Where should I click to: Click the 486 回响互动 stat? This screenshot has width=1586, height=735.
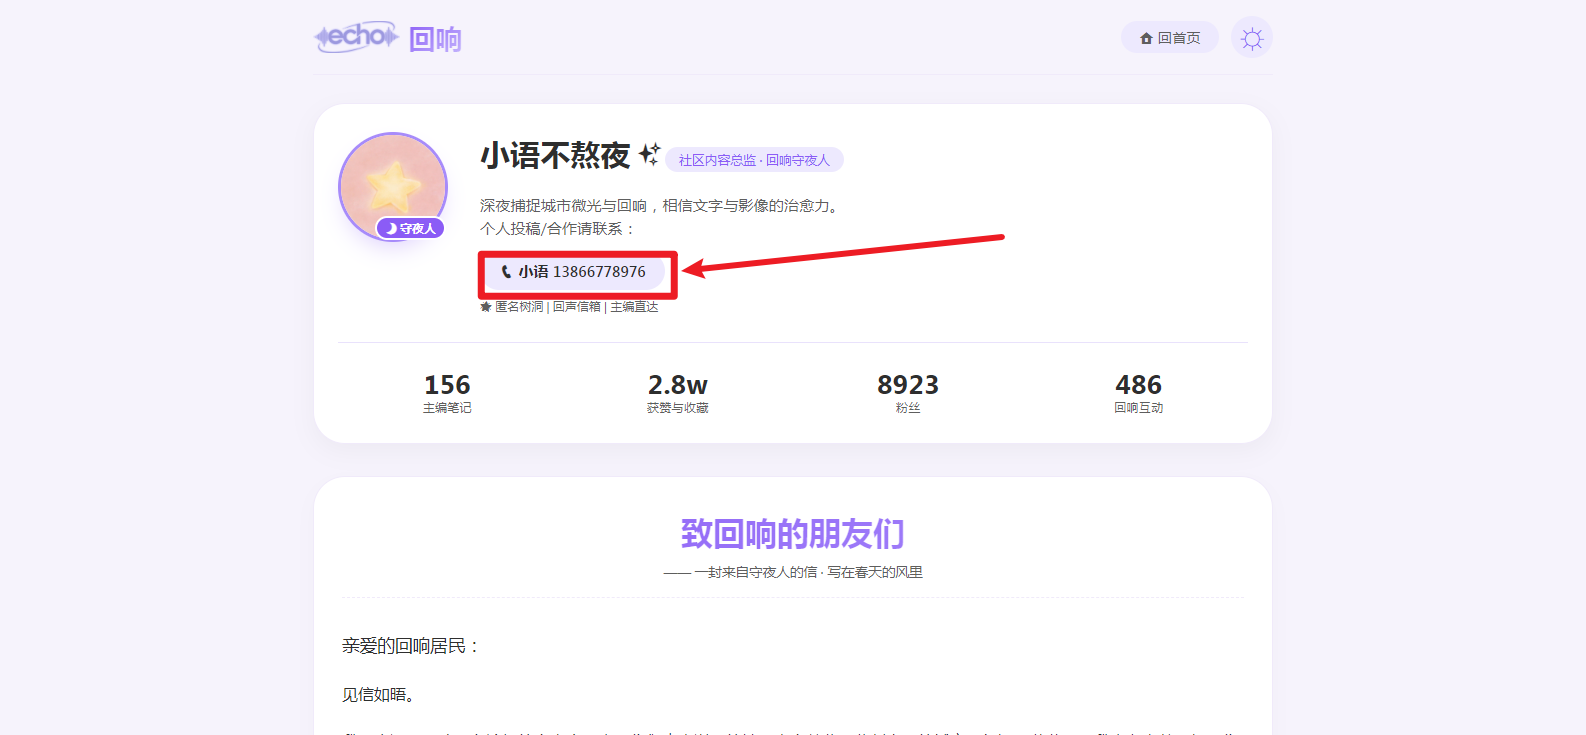1139,393
